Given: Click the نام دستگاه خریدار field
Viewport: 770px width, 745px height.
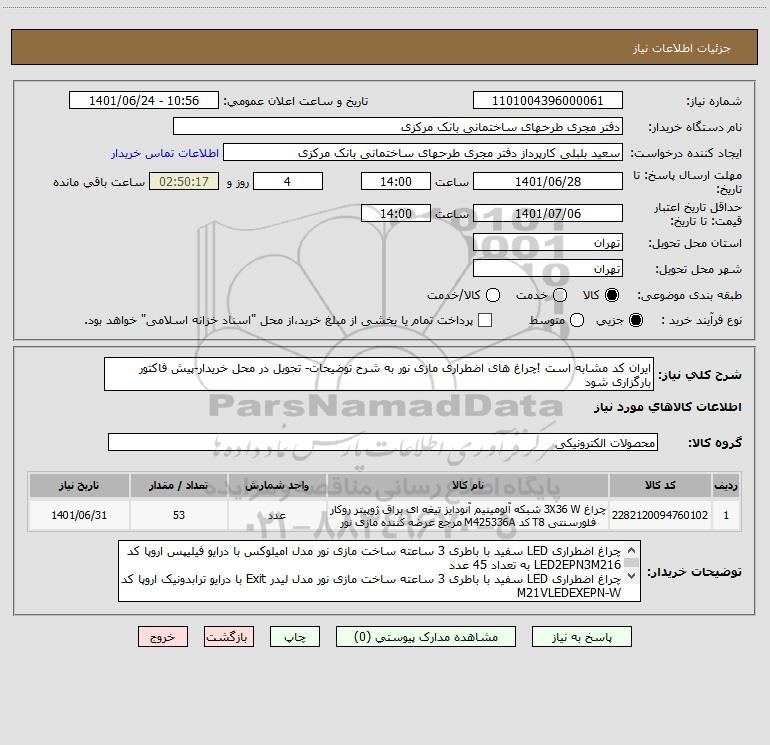Looking at the screenshot, I should [398, 127].
